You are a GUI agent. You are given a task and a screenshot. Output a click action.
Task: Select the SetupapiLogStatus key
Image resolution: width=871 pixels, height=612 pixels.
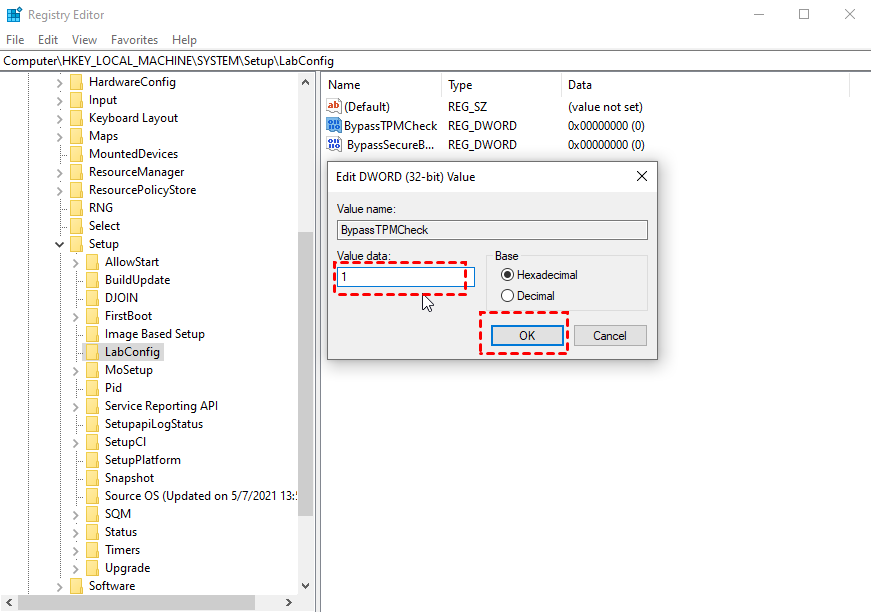tap(154, 424)
